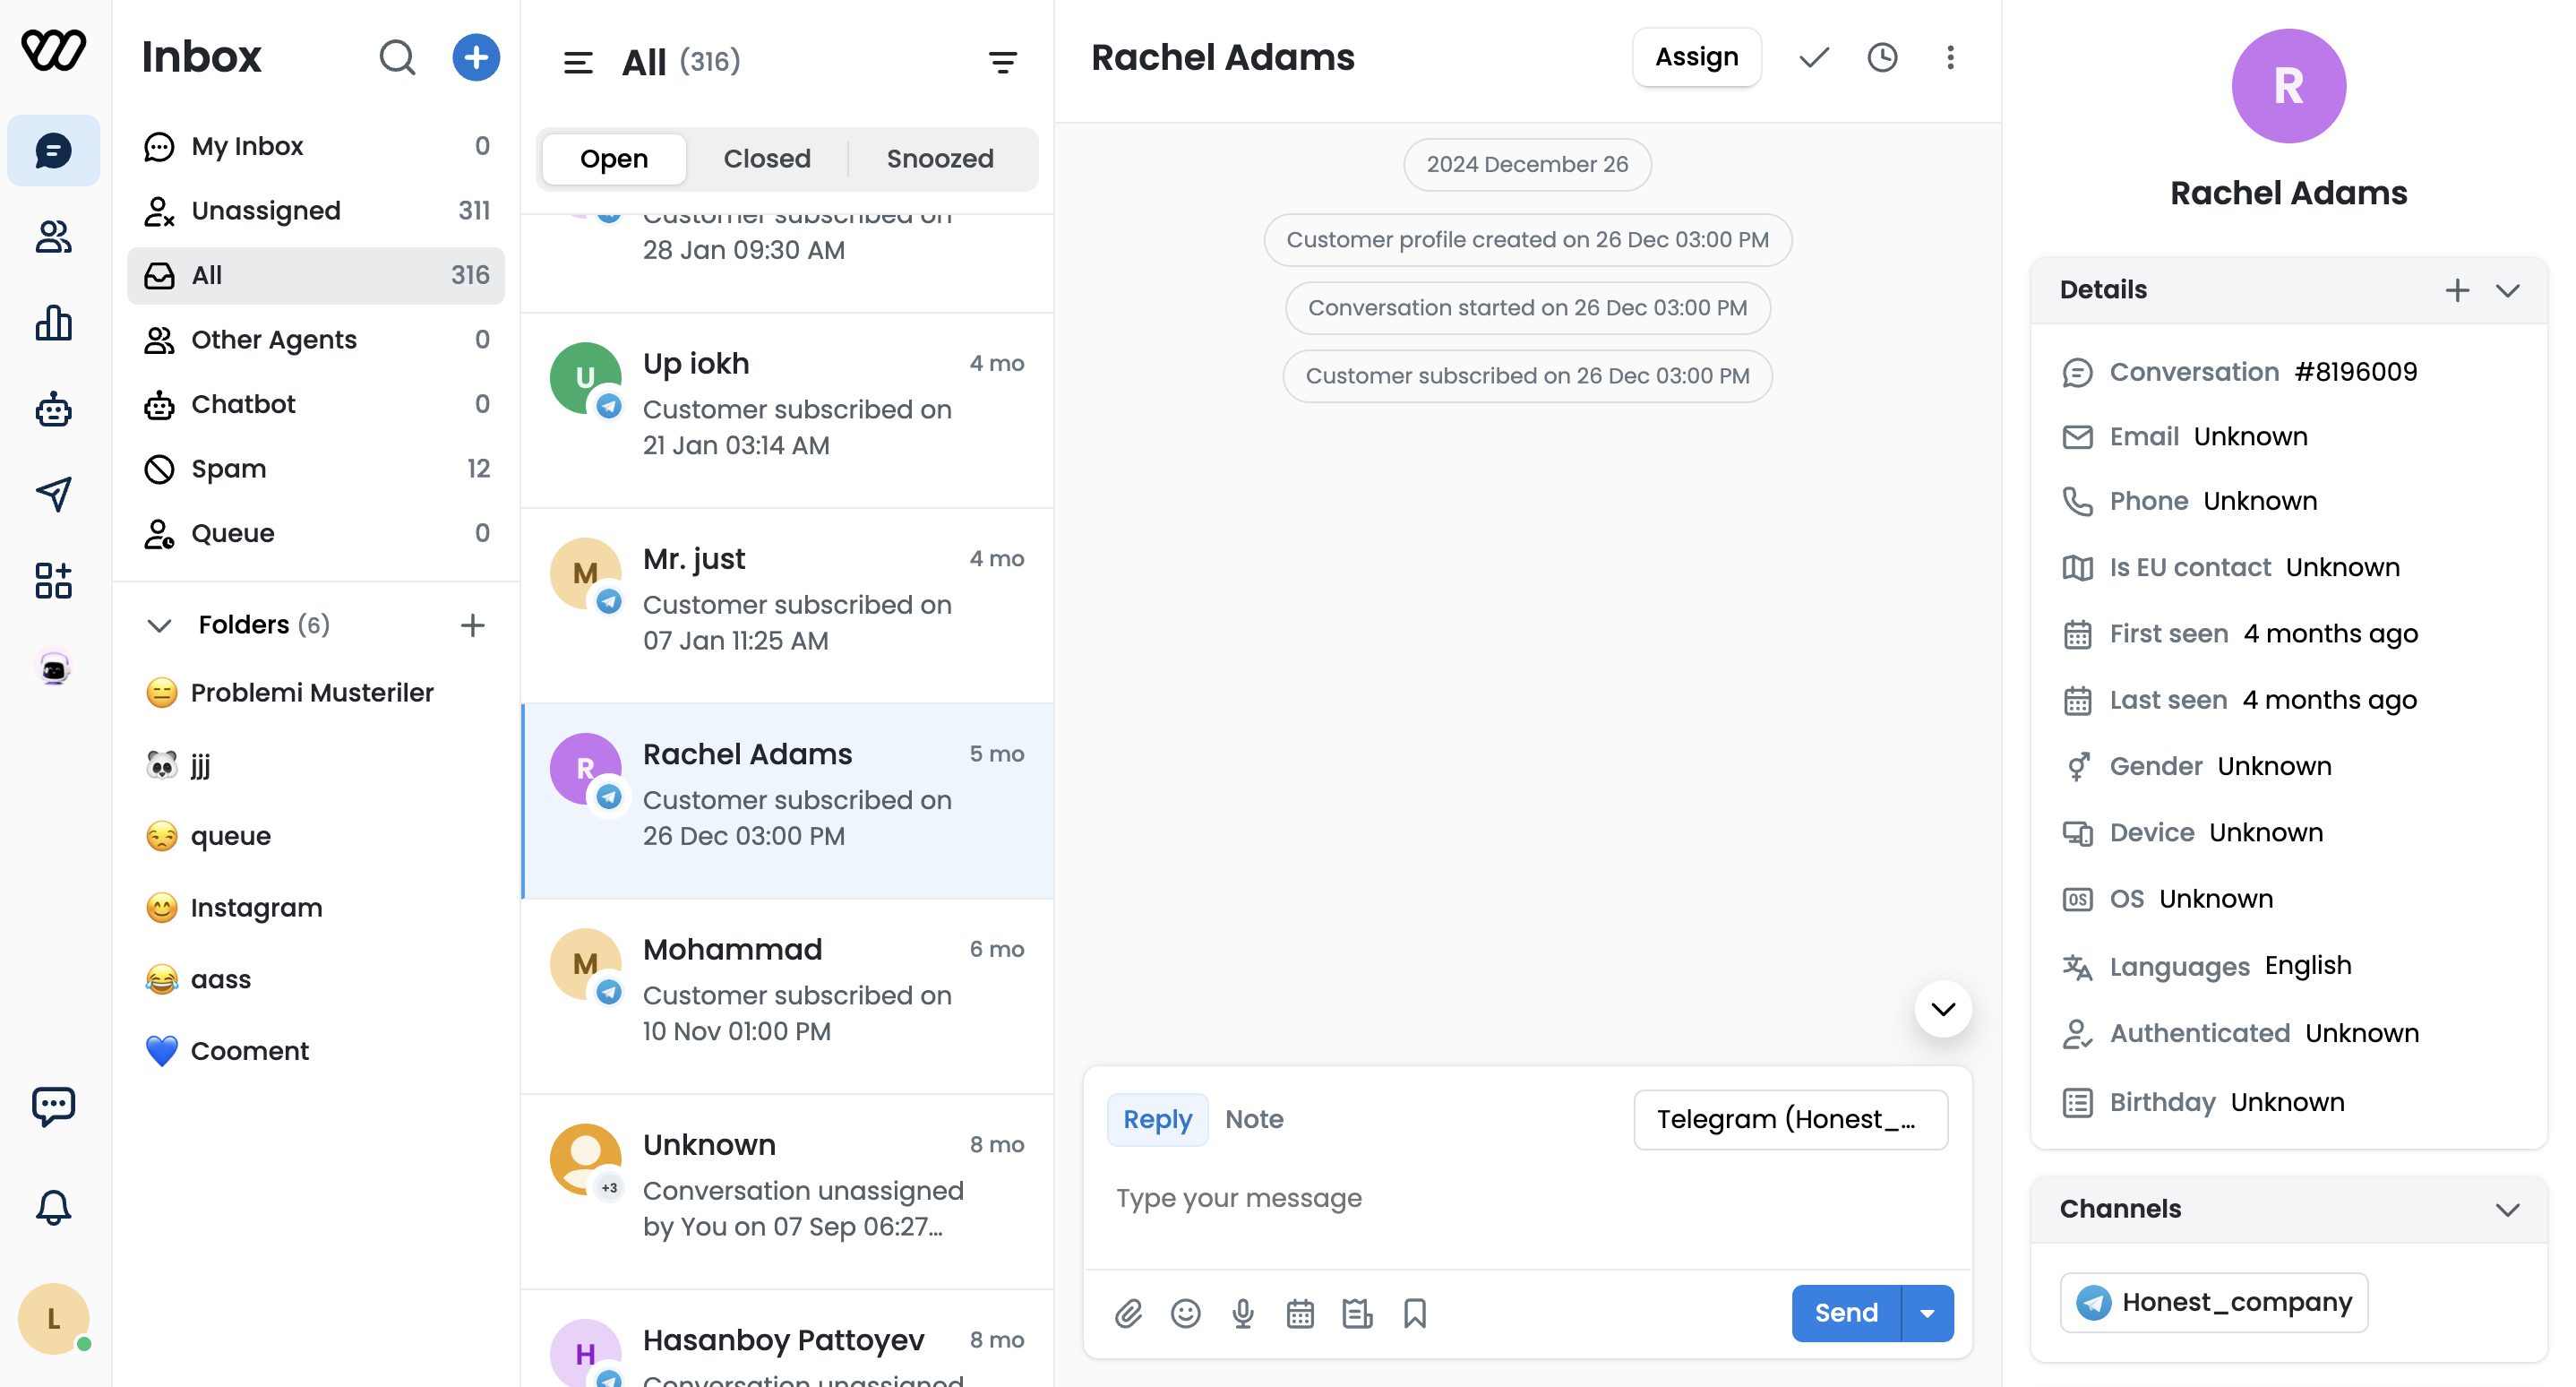This screenshot has height=1387, width=2576.
Task: Click the Rachel Adams profile avatar
Action: pyautogui.click(x=2288, y=86)
